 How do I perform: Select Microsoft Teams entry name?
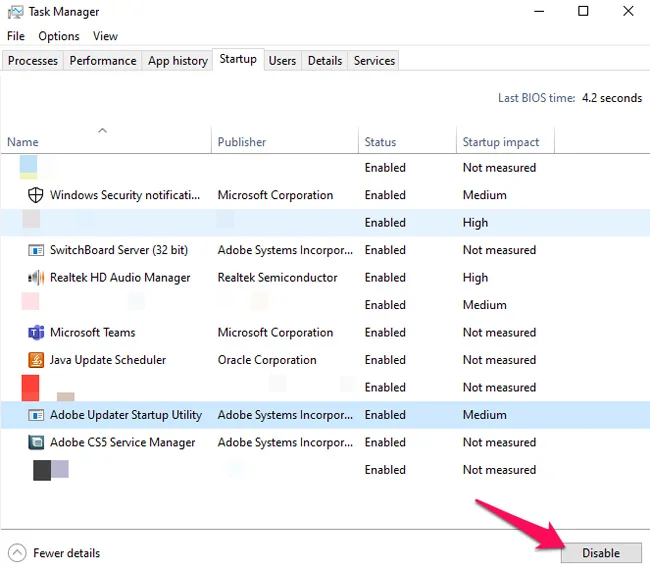92,332
